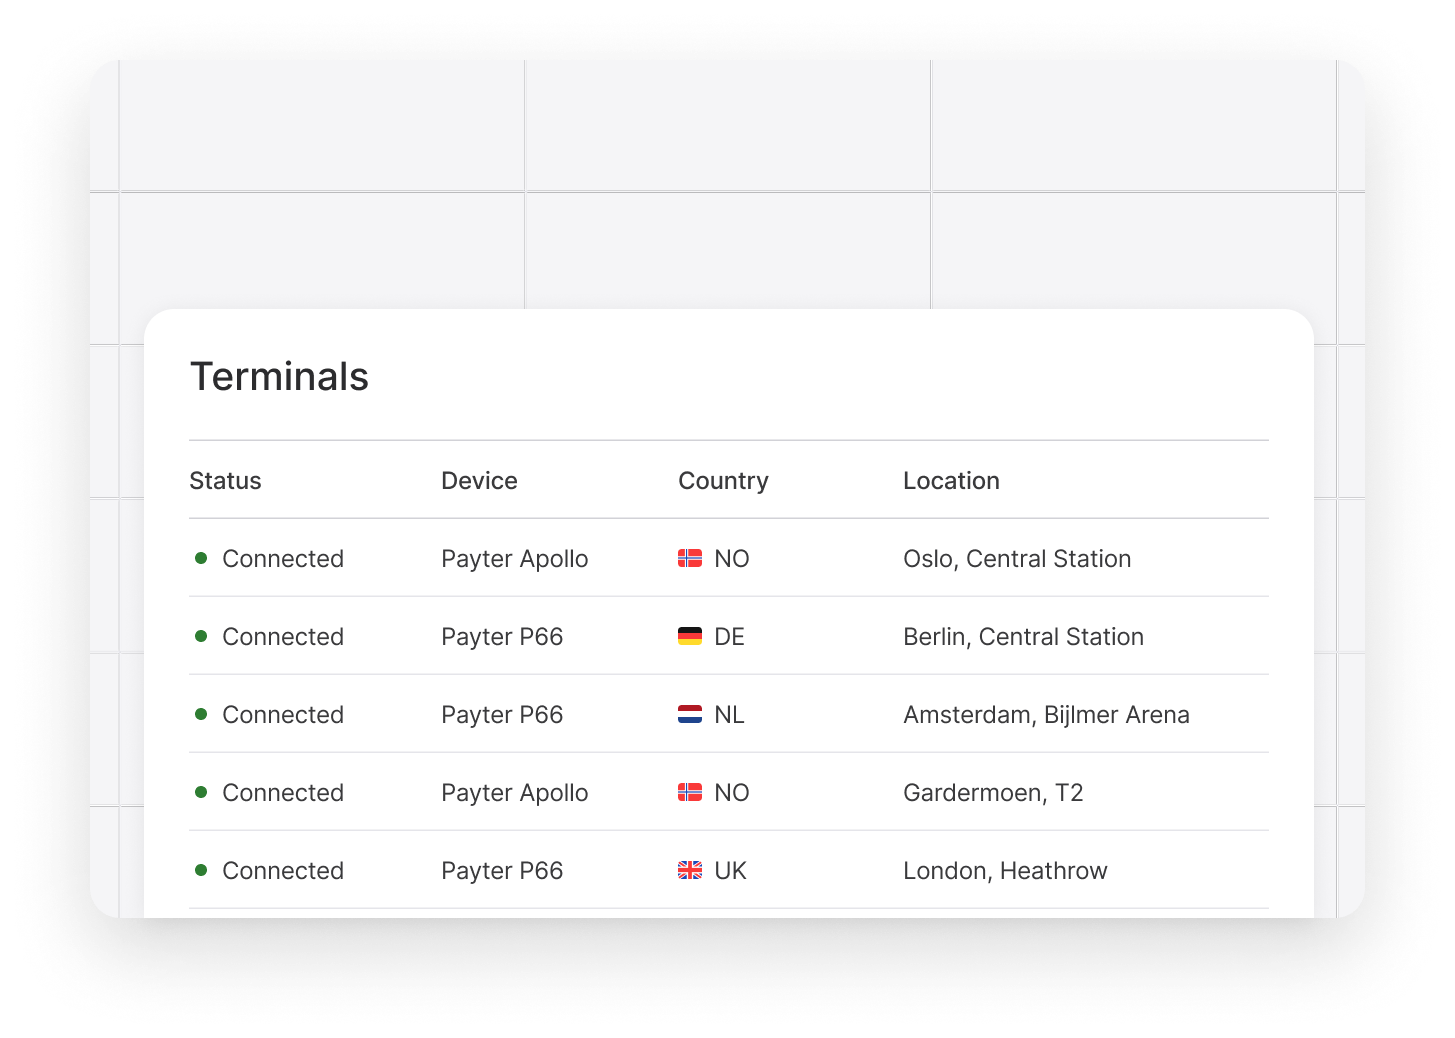Click the German flag icon in Berlin row
The width and height of the screenshot is (1455, 1038).
point(689,636)
